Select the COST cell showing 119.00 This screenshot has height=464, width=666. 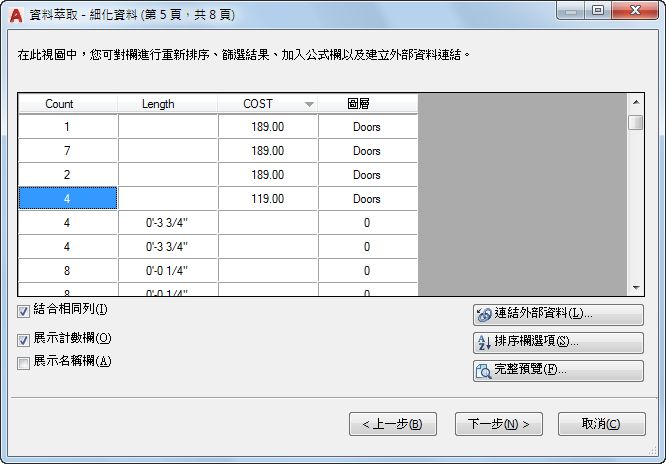(x=268, y=198)
